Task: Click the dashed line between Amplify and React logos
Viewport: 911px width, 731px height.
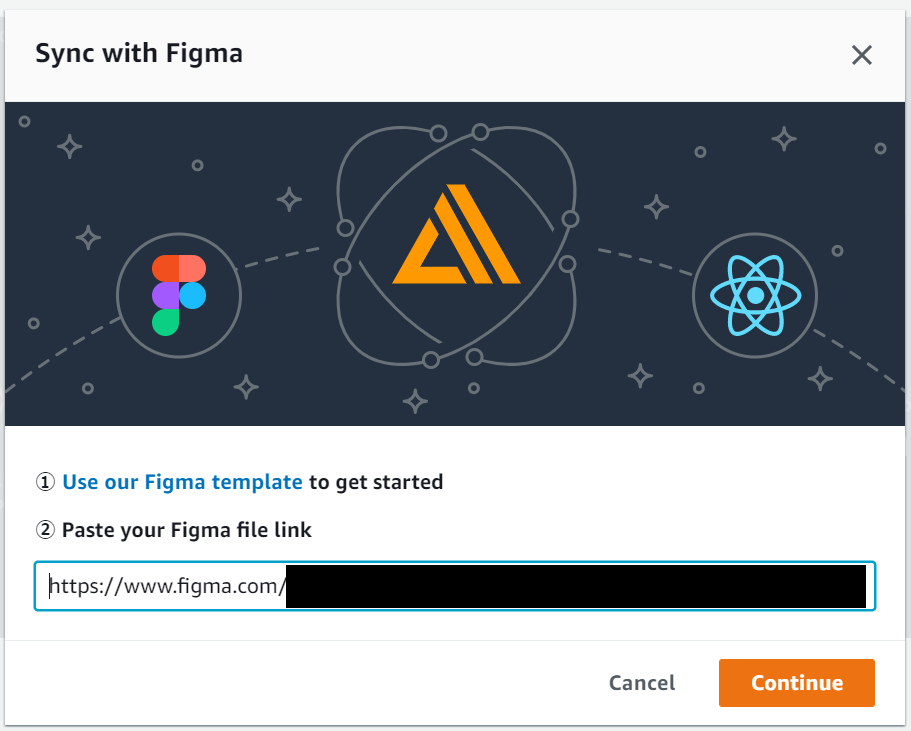Action: pyautogui.click(x=645, y=261)
